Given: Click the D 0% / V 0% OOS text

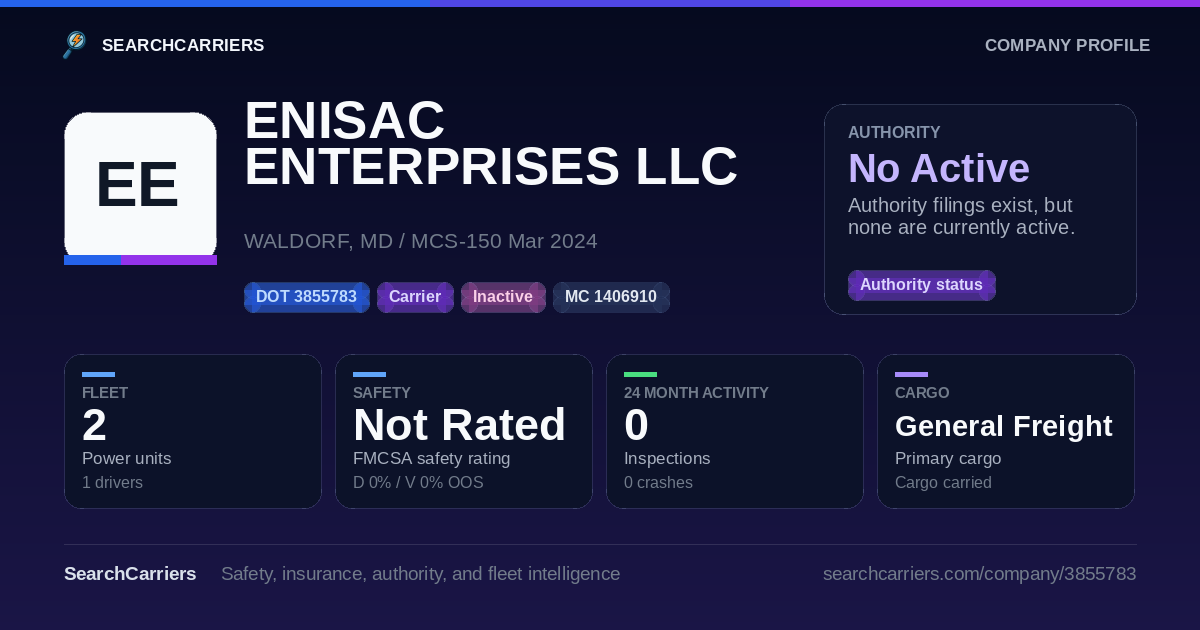Looking at the screenshot, I should (418, 482).
